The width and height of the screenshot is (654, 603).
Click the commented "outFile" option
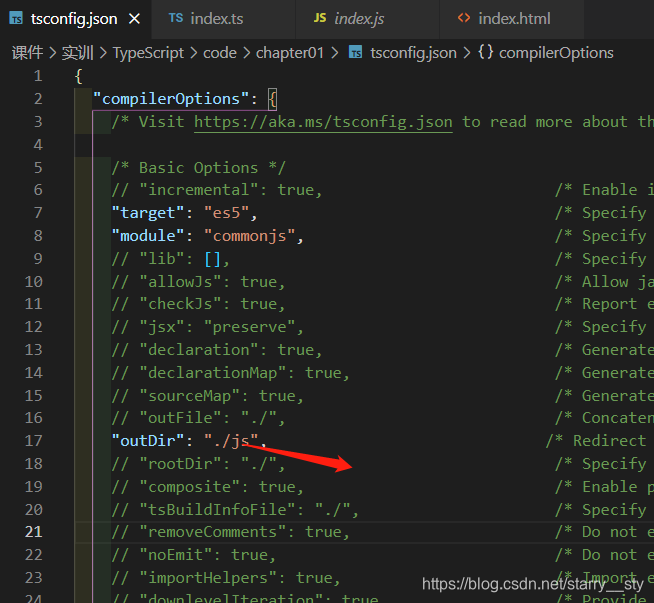coord(199,418)
